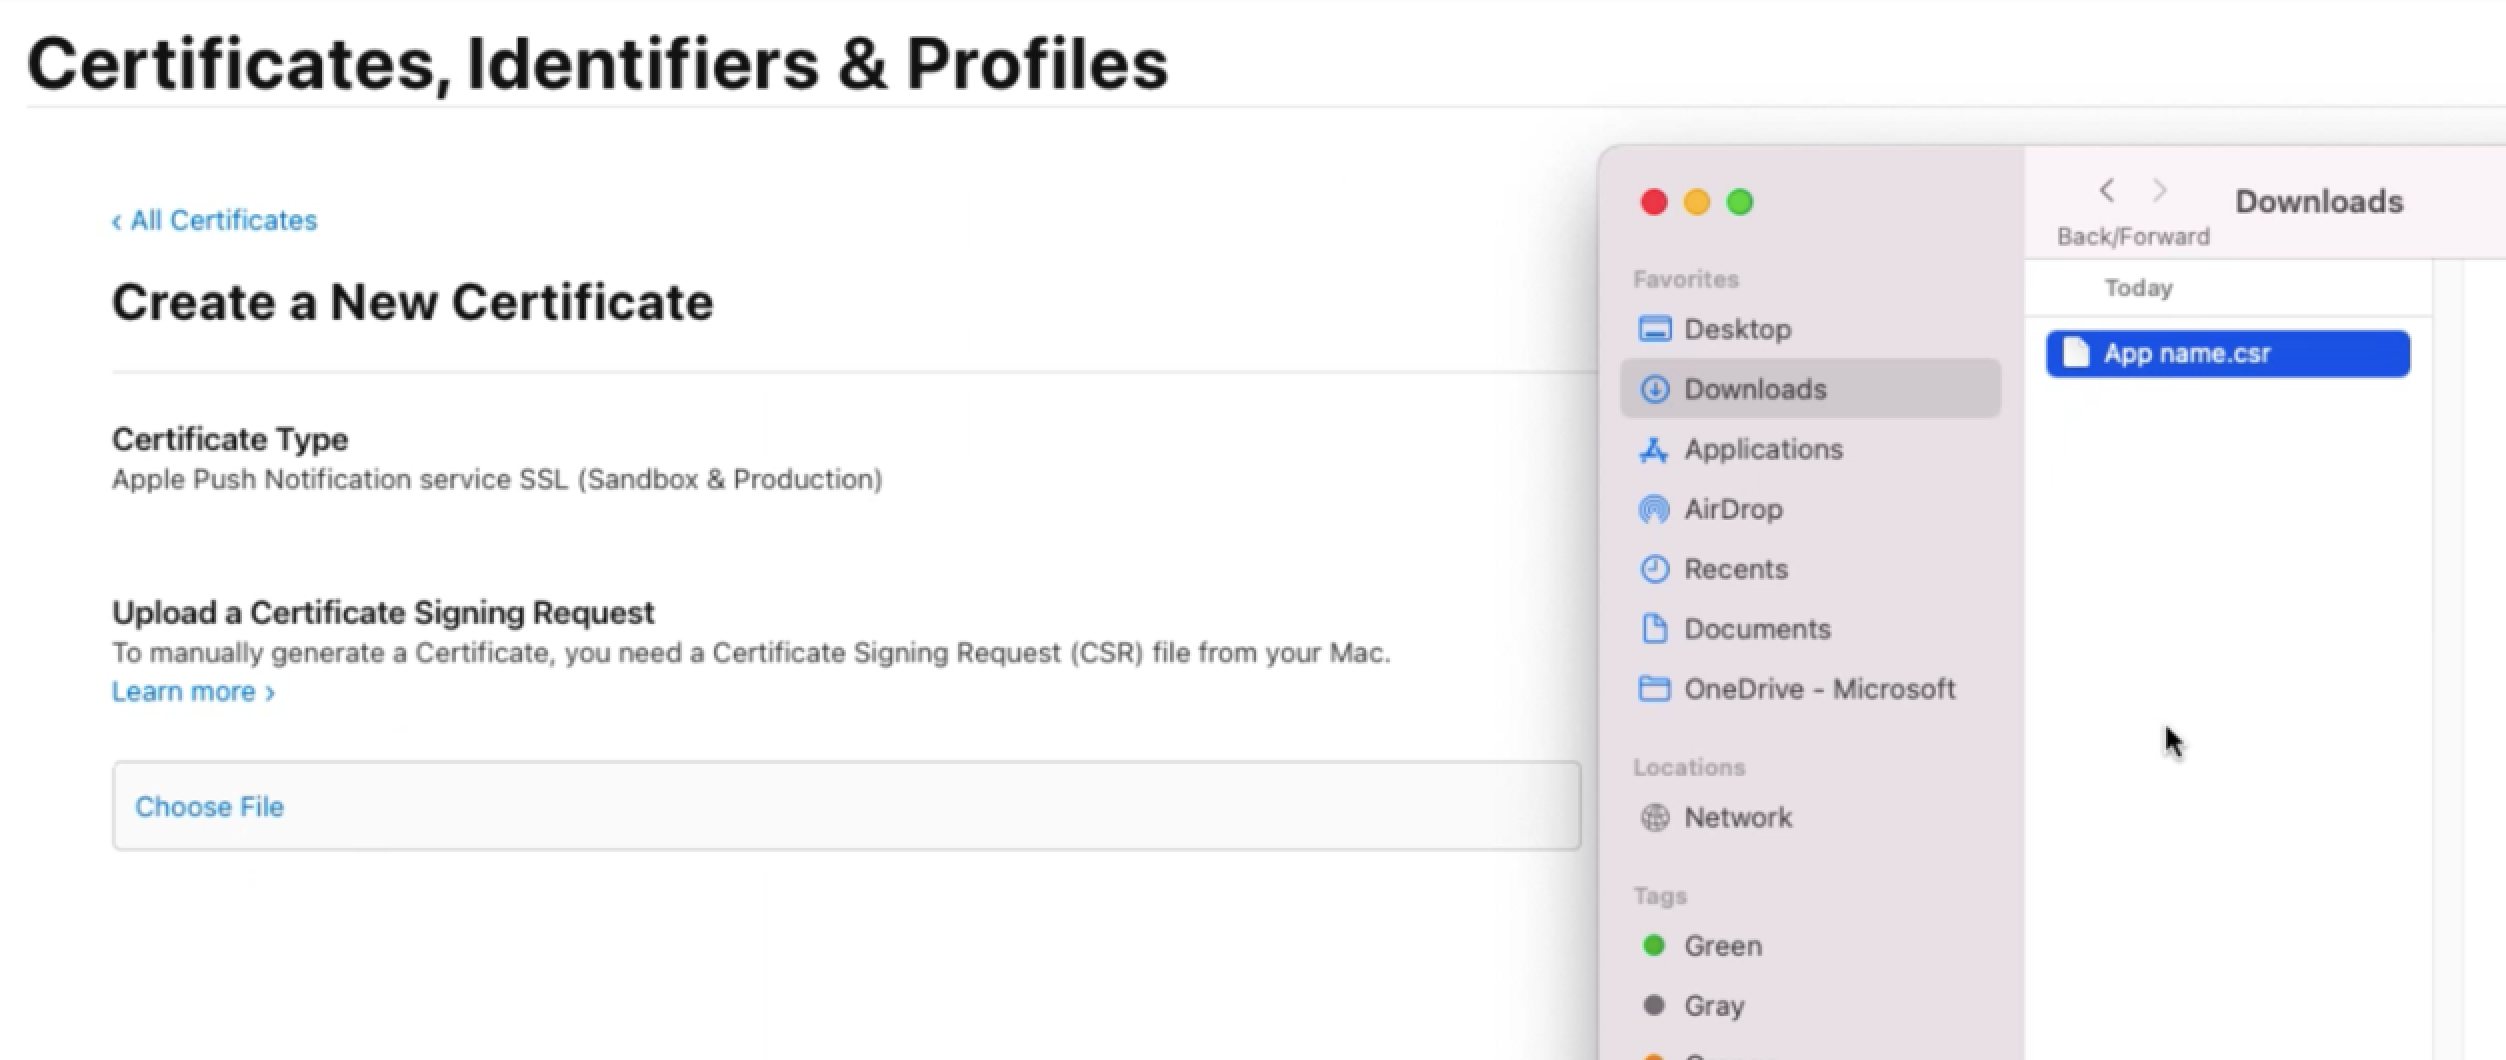Open Downloads in the Finder sidebar
The image size is (2506, 1060).
[1756, 389]
